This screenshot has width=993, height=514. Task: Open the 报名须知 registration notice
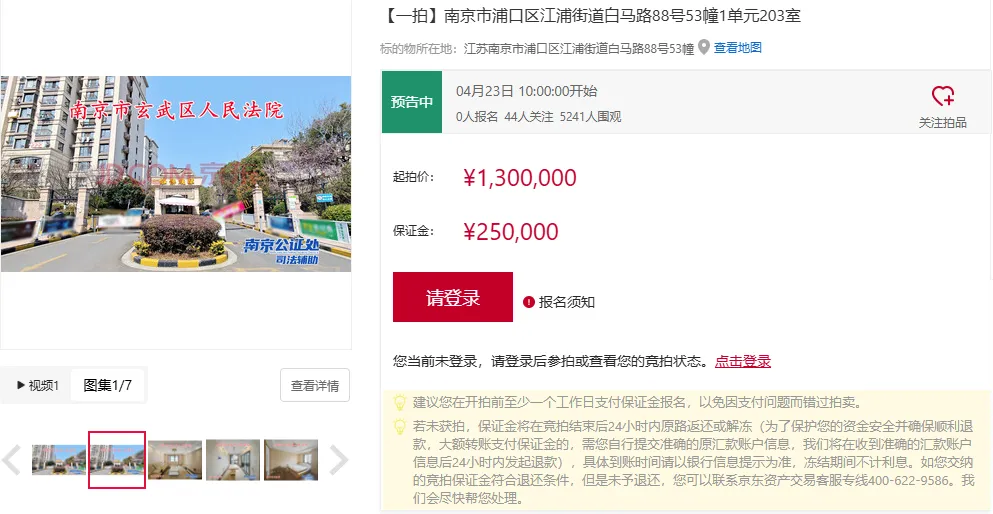tap(567, 303)
